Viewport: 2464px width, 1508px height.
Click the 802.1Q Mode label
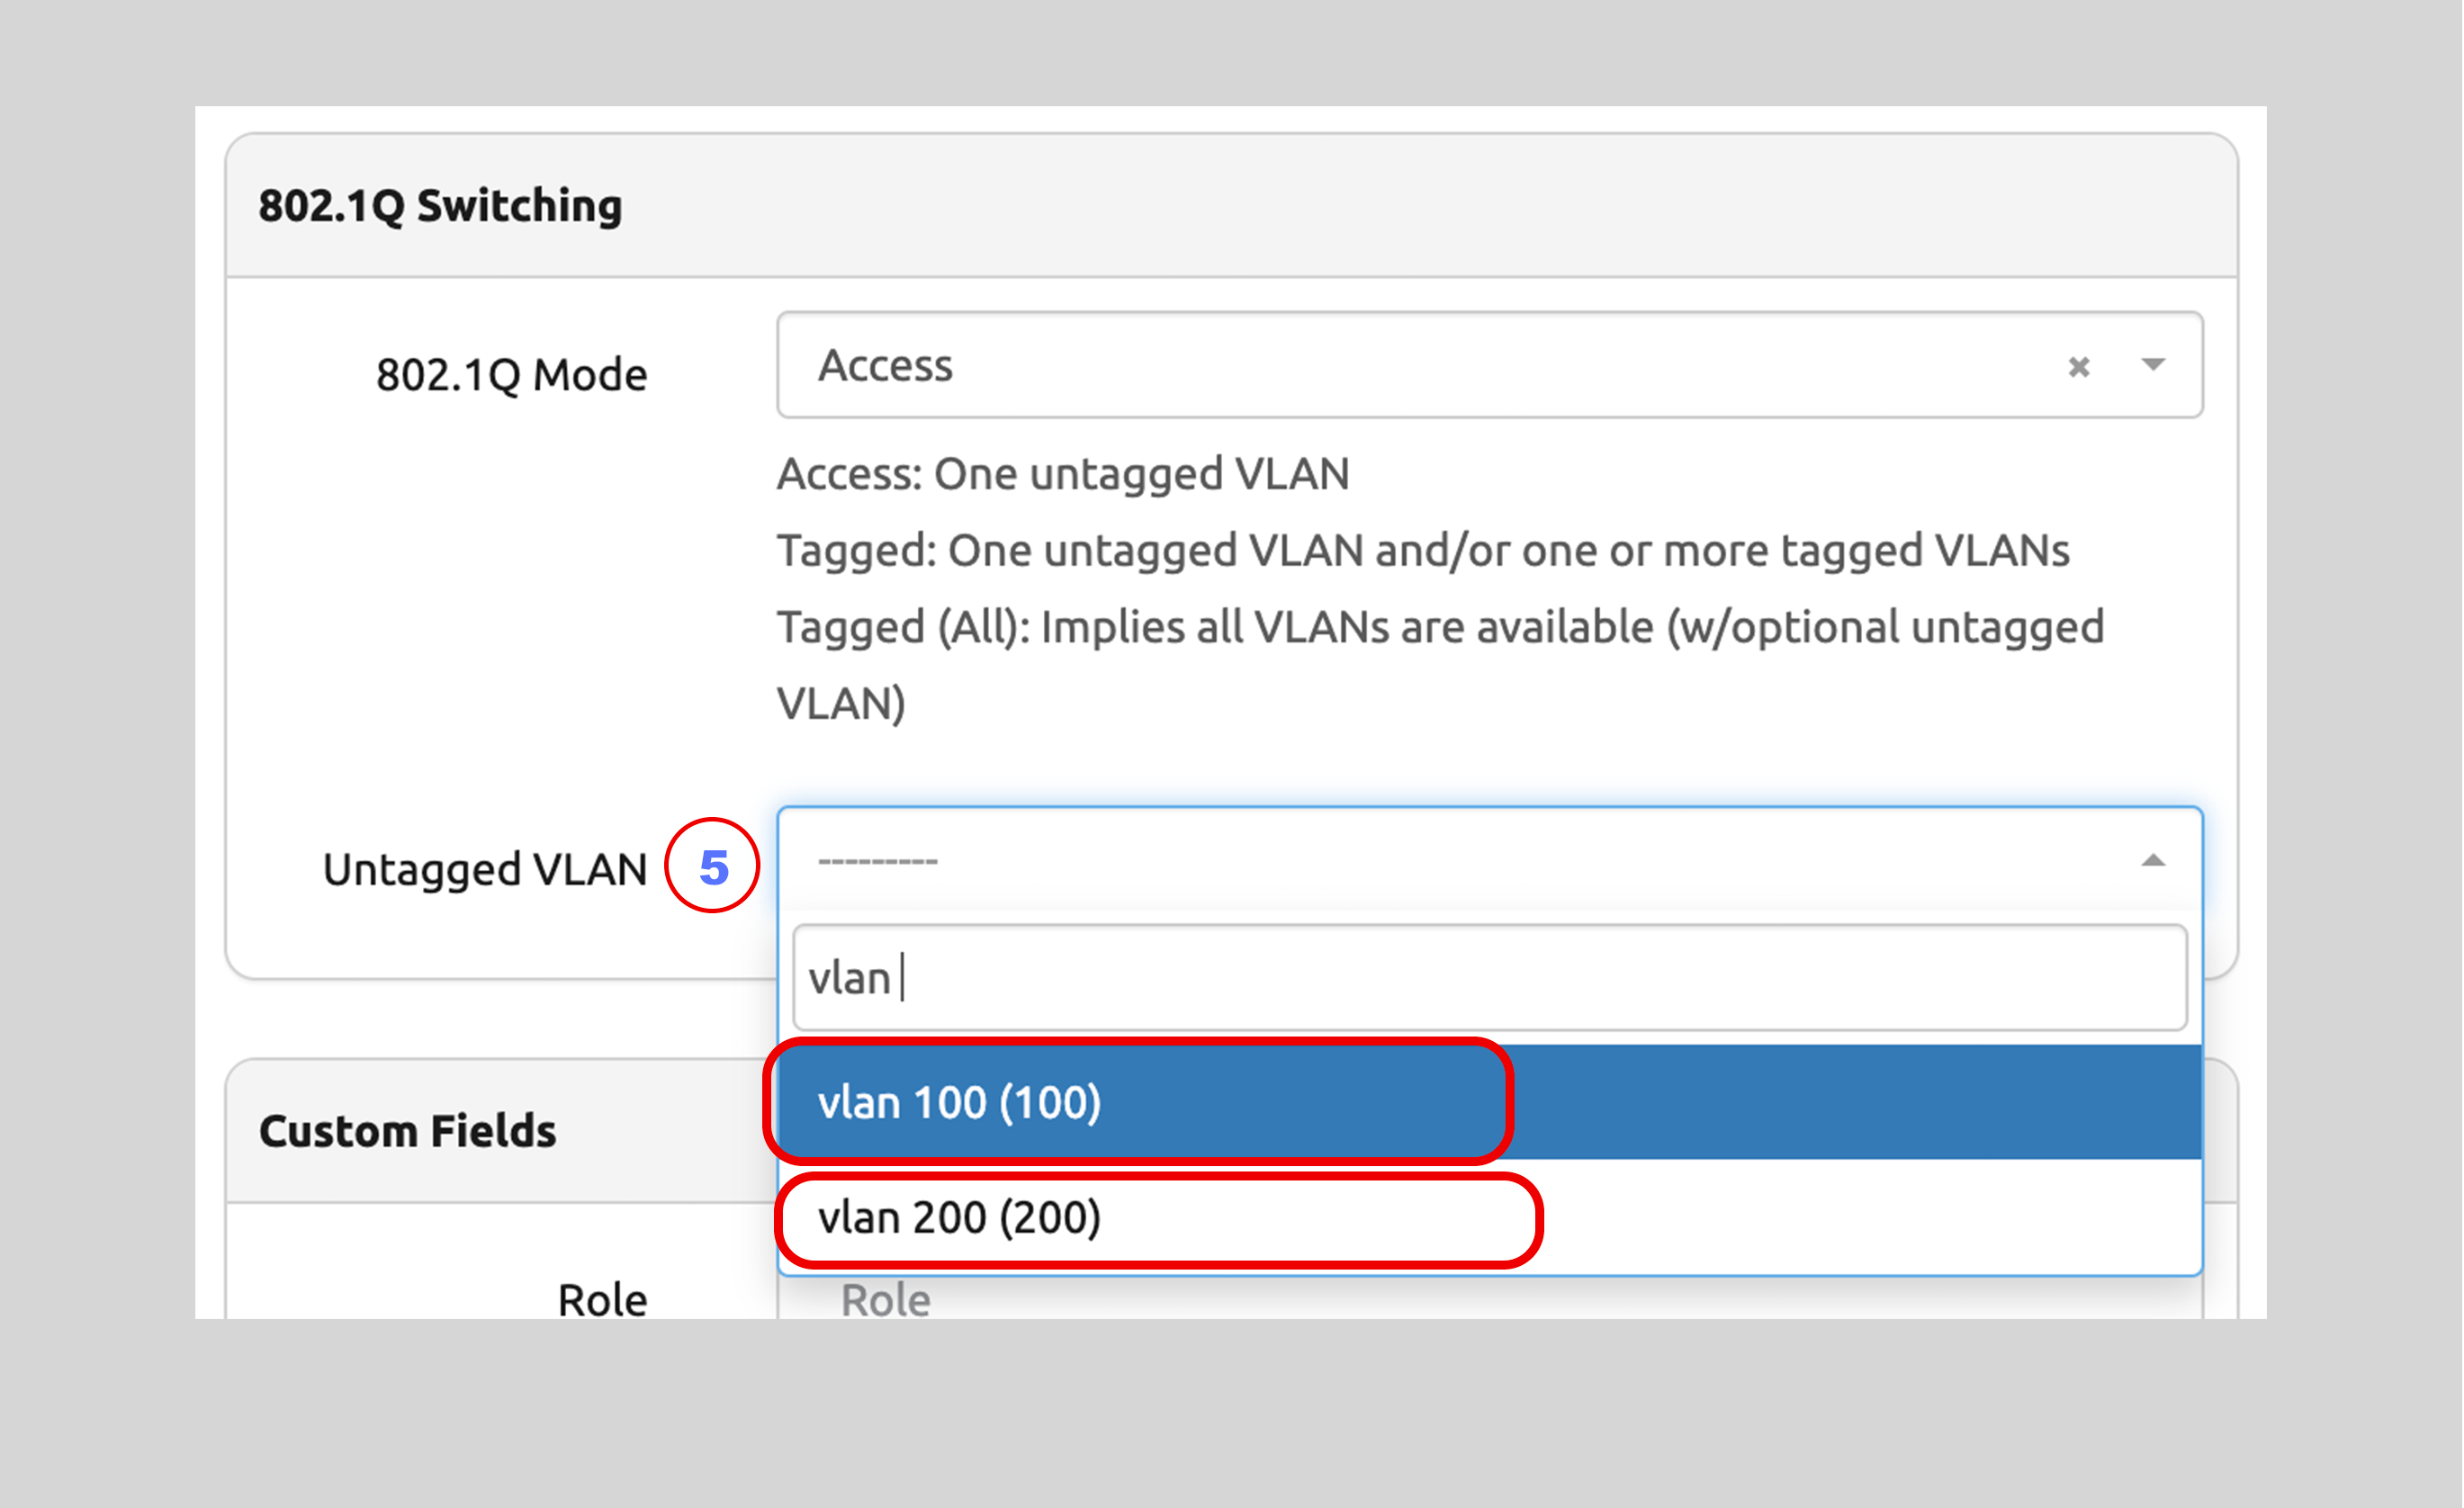511,373
